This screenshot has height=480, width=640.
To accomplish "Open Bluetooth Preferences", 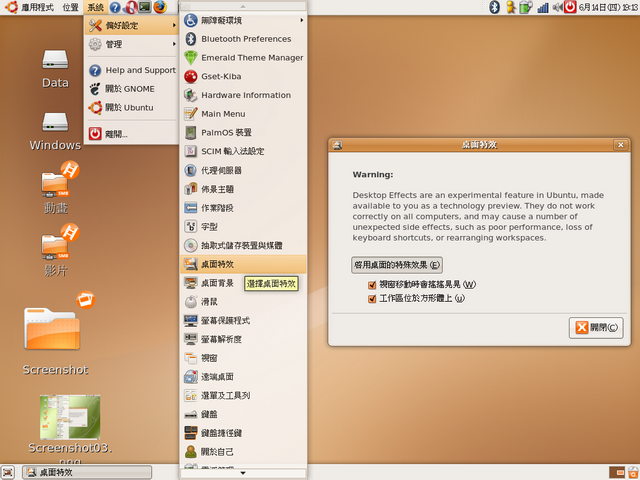I will click(x=243, y=39).
